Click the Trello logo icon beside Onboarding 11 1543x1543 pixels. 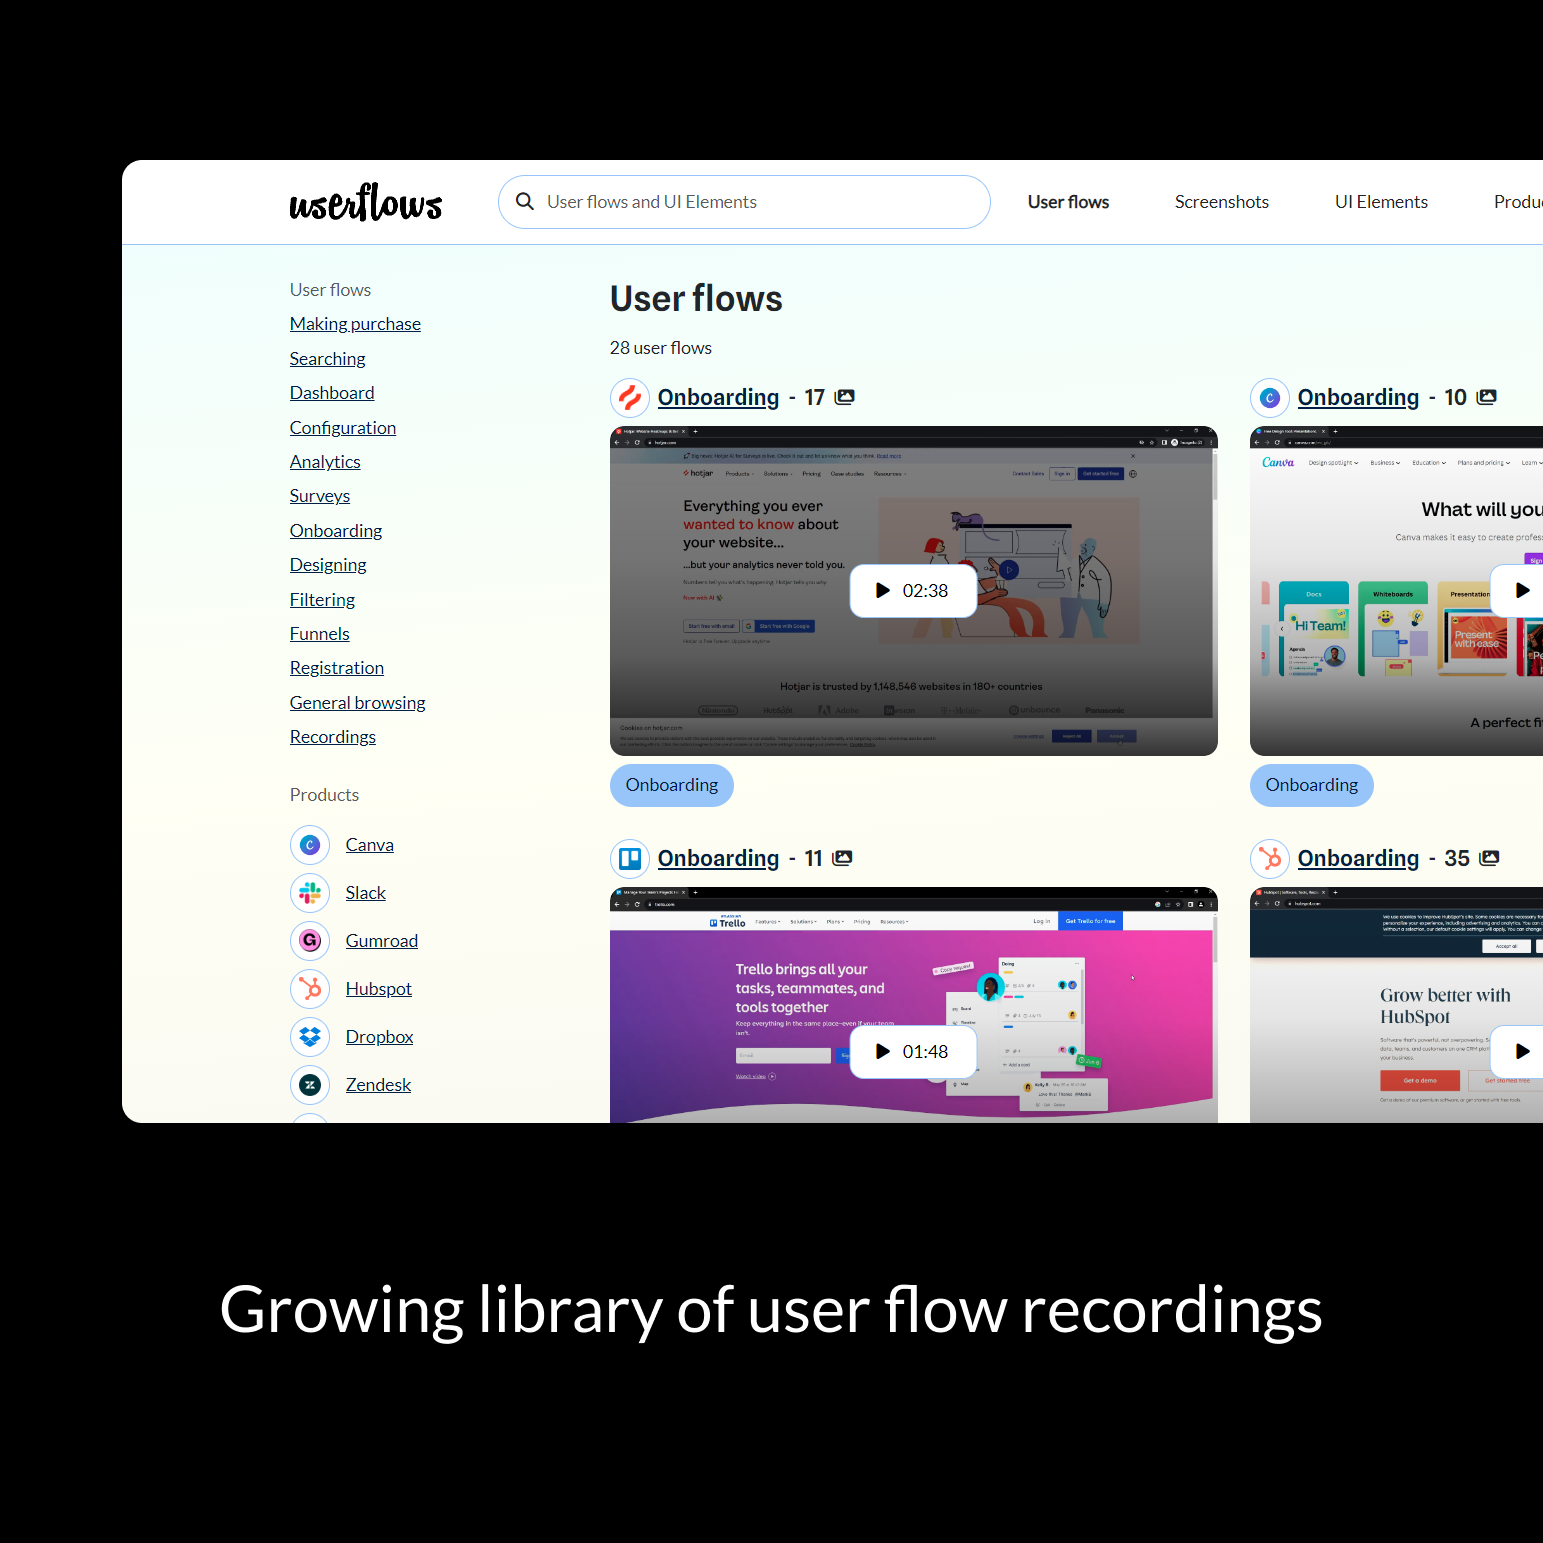pyautogui.click(x=630, y=859)
